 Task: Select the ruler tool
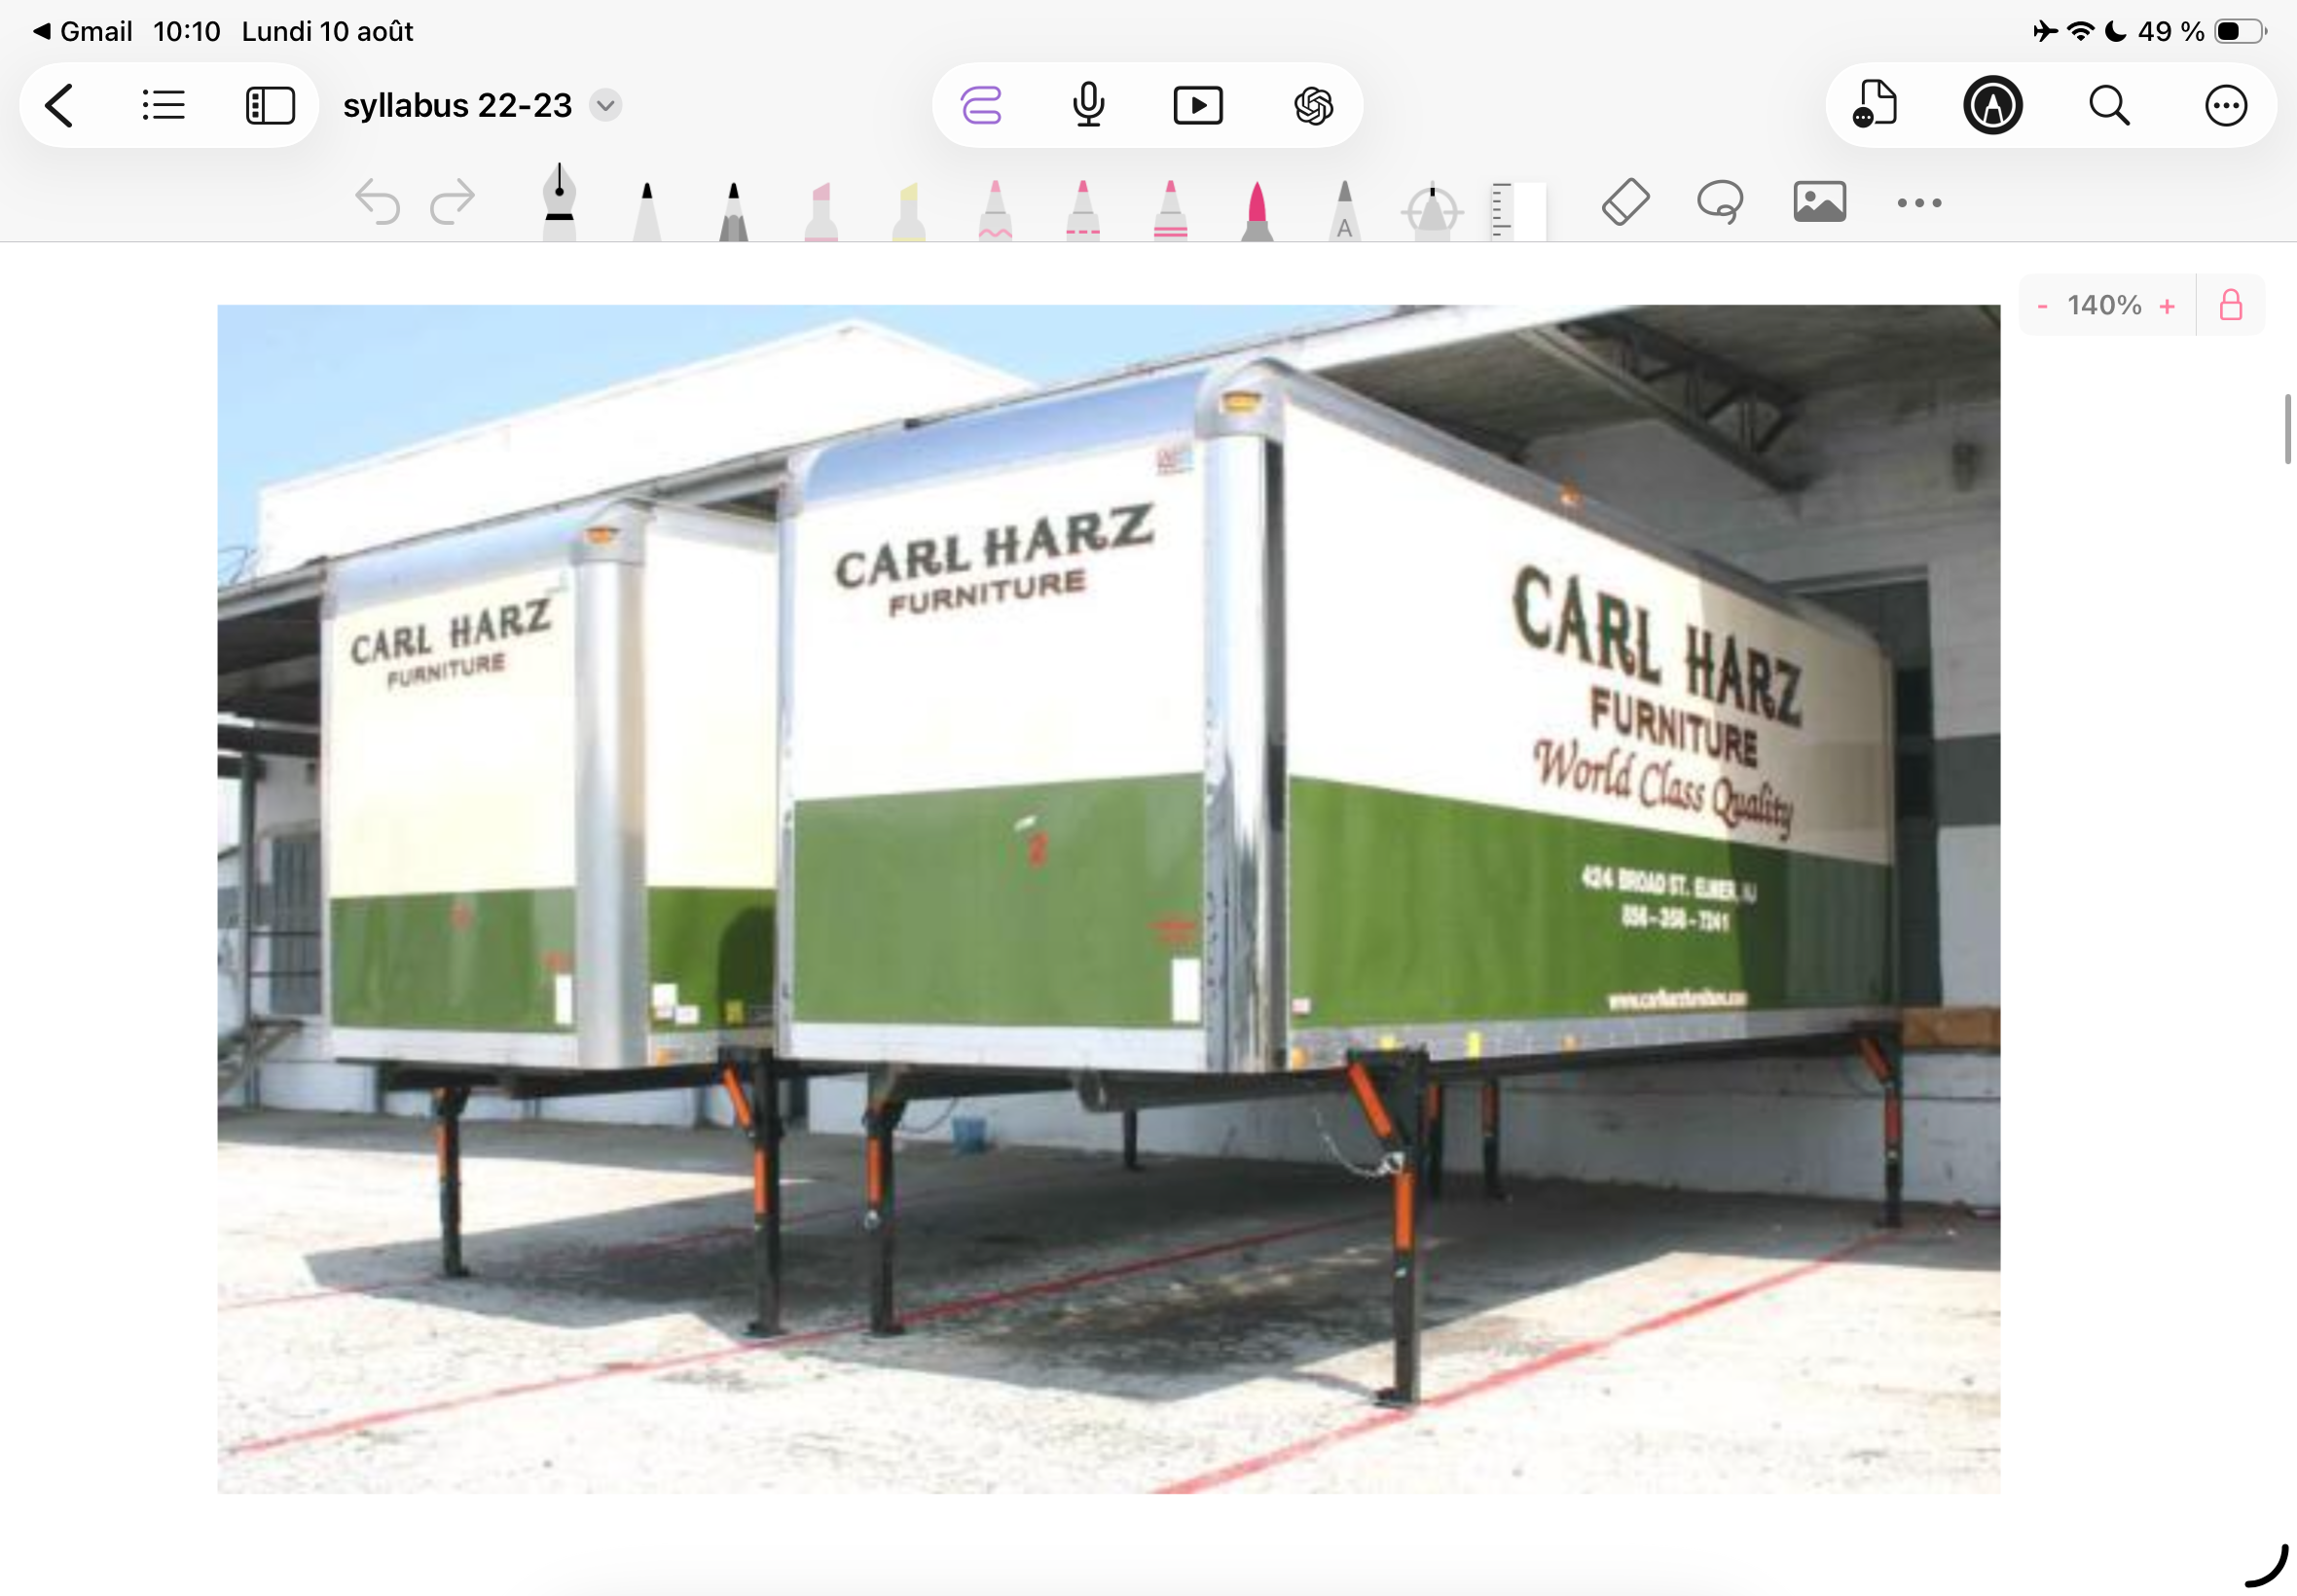pos(1518,211)
